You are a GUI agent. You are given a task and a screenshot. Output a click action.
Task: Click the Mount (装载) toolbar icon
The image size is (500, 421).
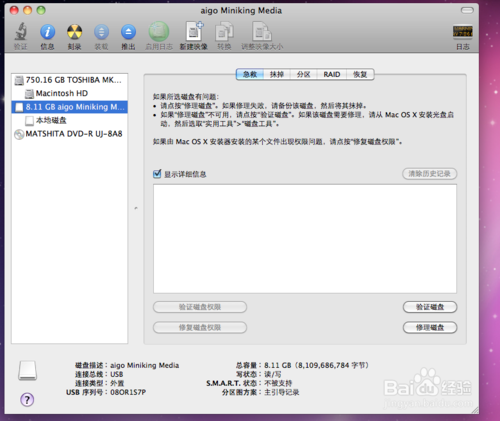click(101, 32)
